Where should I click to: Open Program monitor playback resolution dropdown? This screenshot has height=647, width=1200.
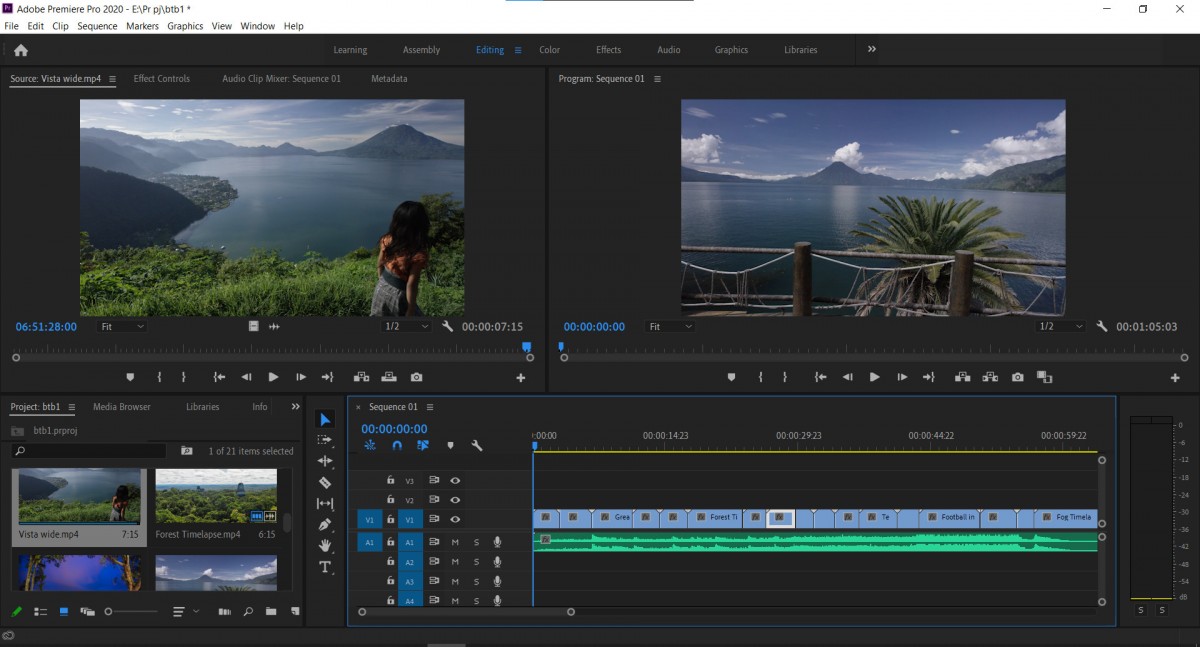1061,326
